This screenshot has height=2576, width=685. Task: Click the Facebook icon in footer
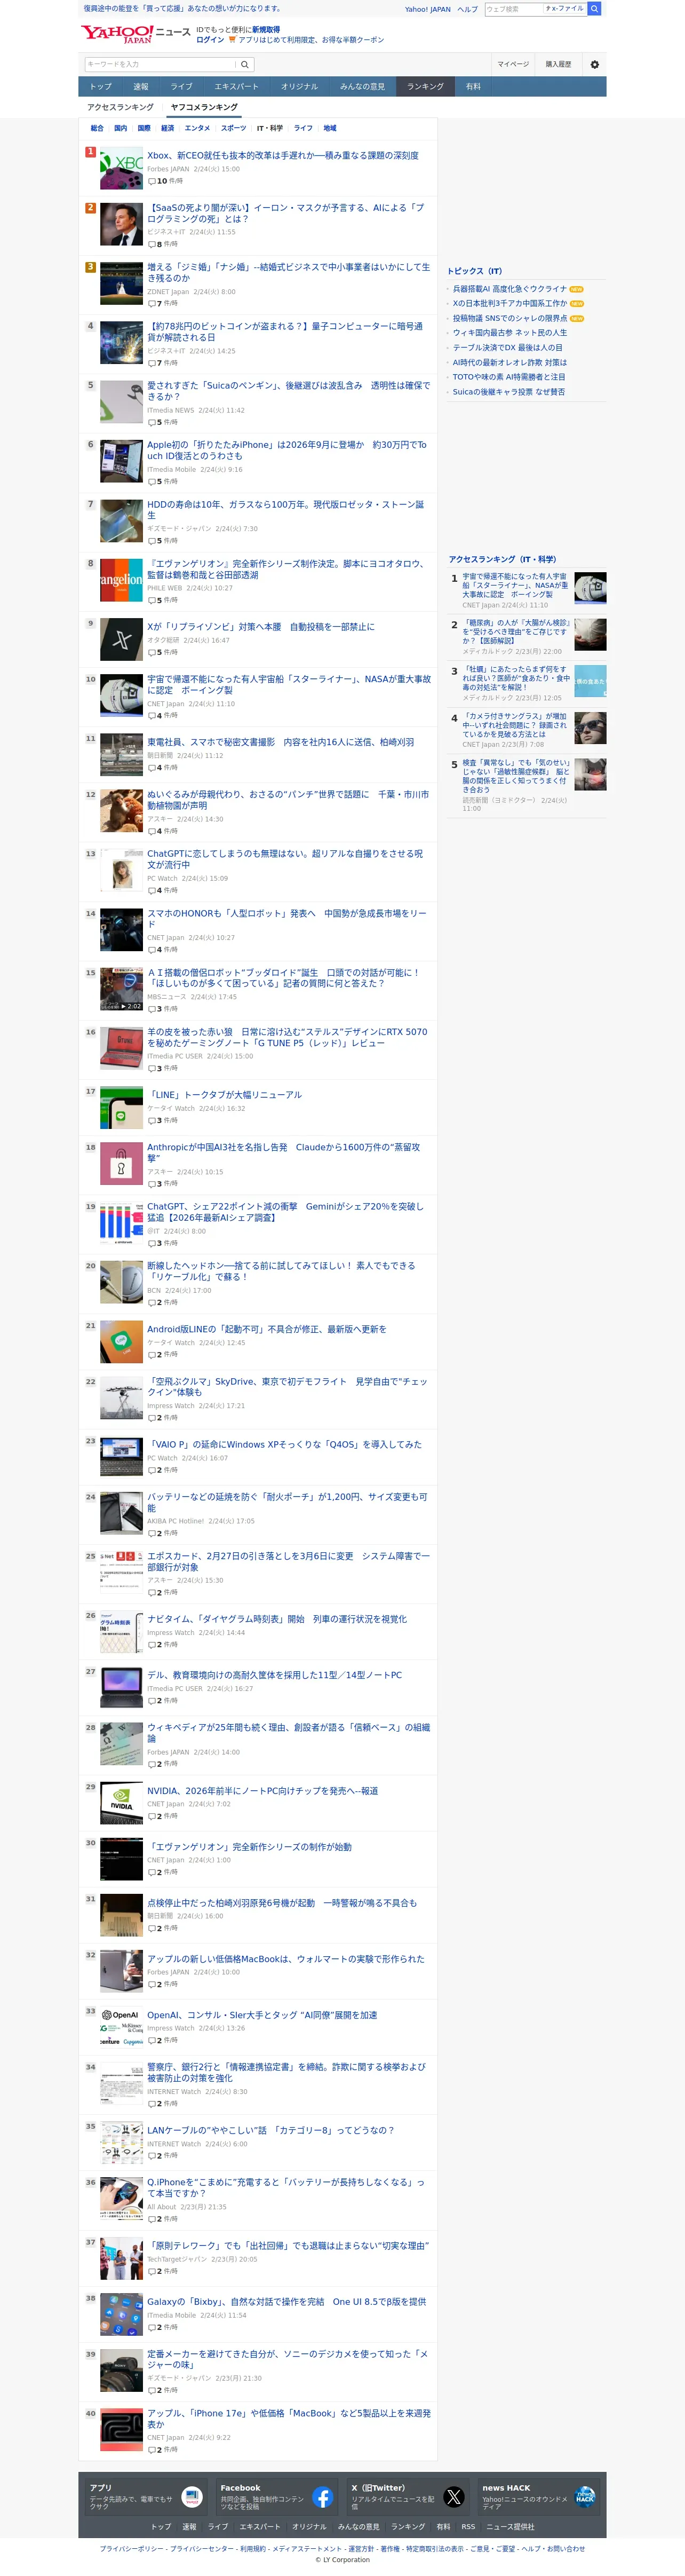[322, 2497]
